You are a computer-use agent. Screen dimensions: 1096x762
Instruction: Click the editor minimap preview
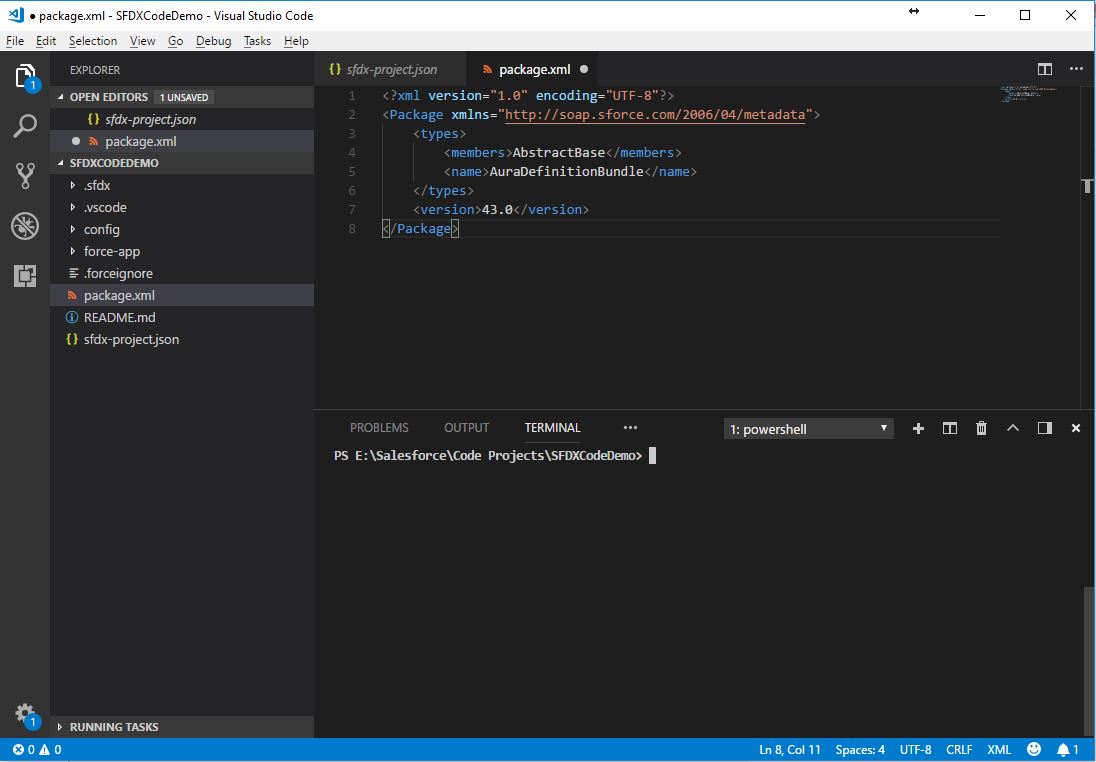click(1028, 94)
